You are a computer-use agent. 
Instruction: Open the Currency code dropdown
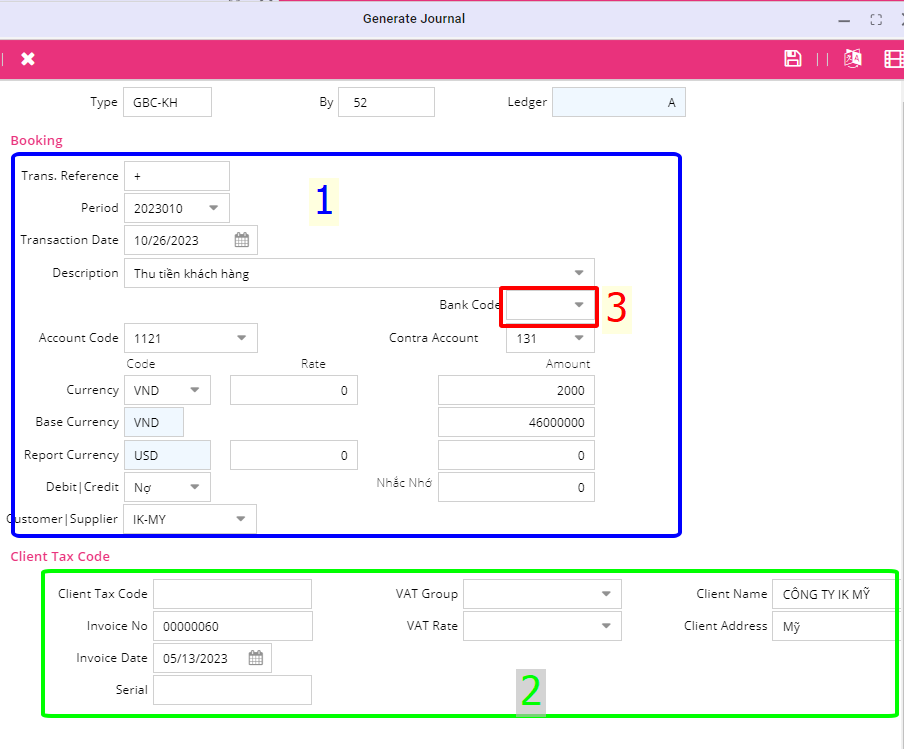195,390
